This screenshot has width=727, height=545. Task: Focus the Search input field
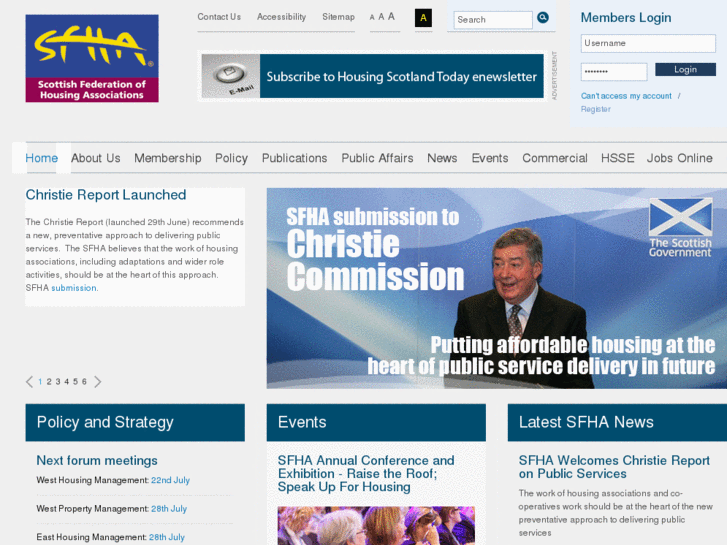[493, 19]
